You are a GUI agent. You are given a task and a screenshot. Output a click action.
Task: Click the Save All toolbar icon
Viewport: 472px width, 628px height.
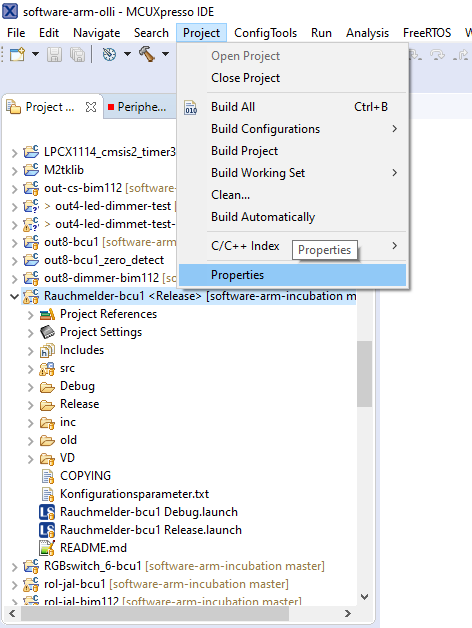click(x=77, y=54)
